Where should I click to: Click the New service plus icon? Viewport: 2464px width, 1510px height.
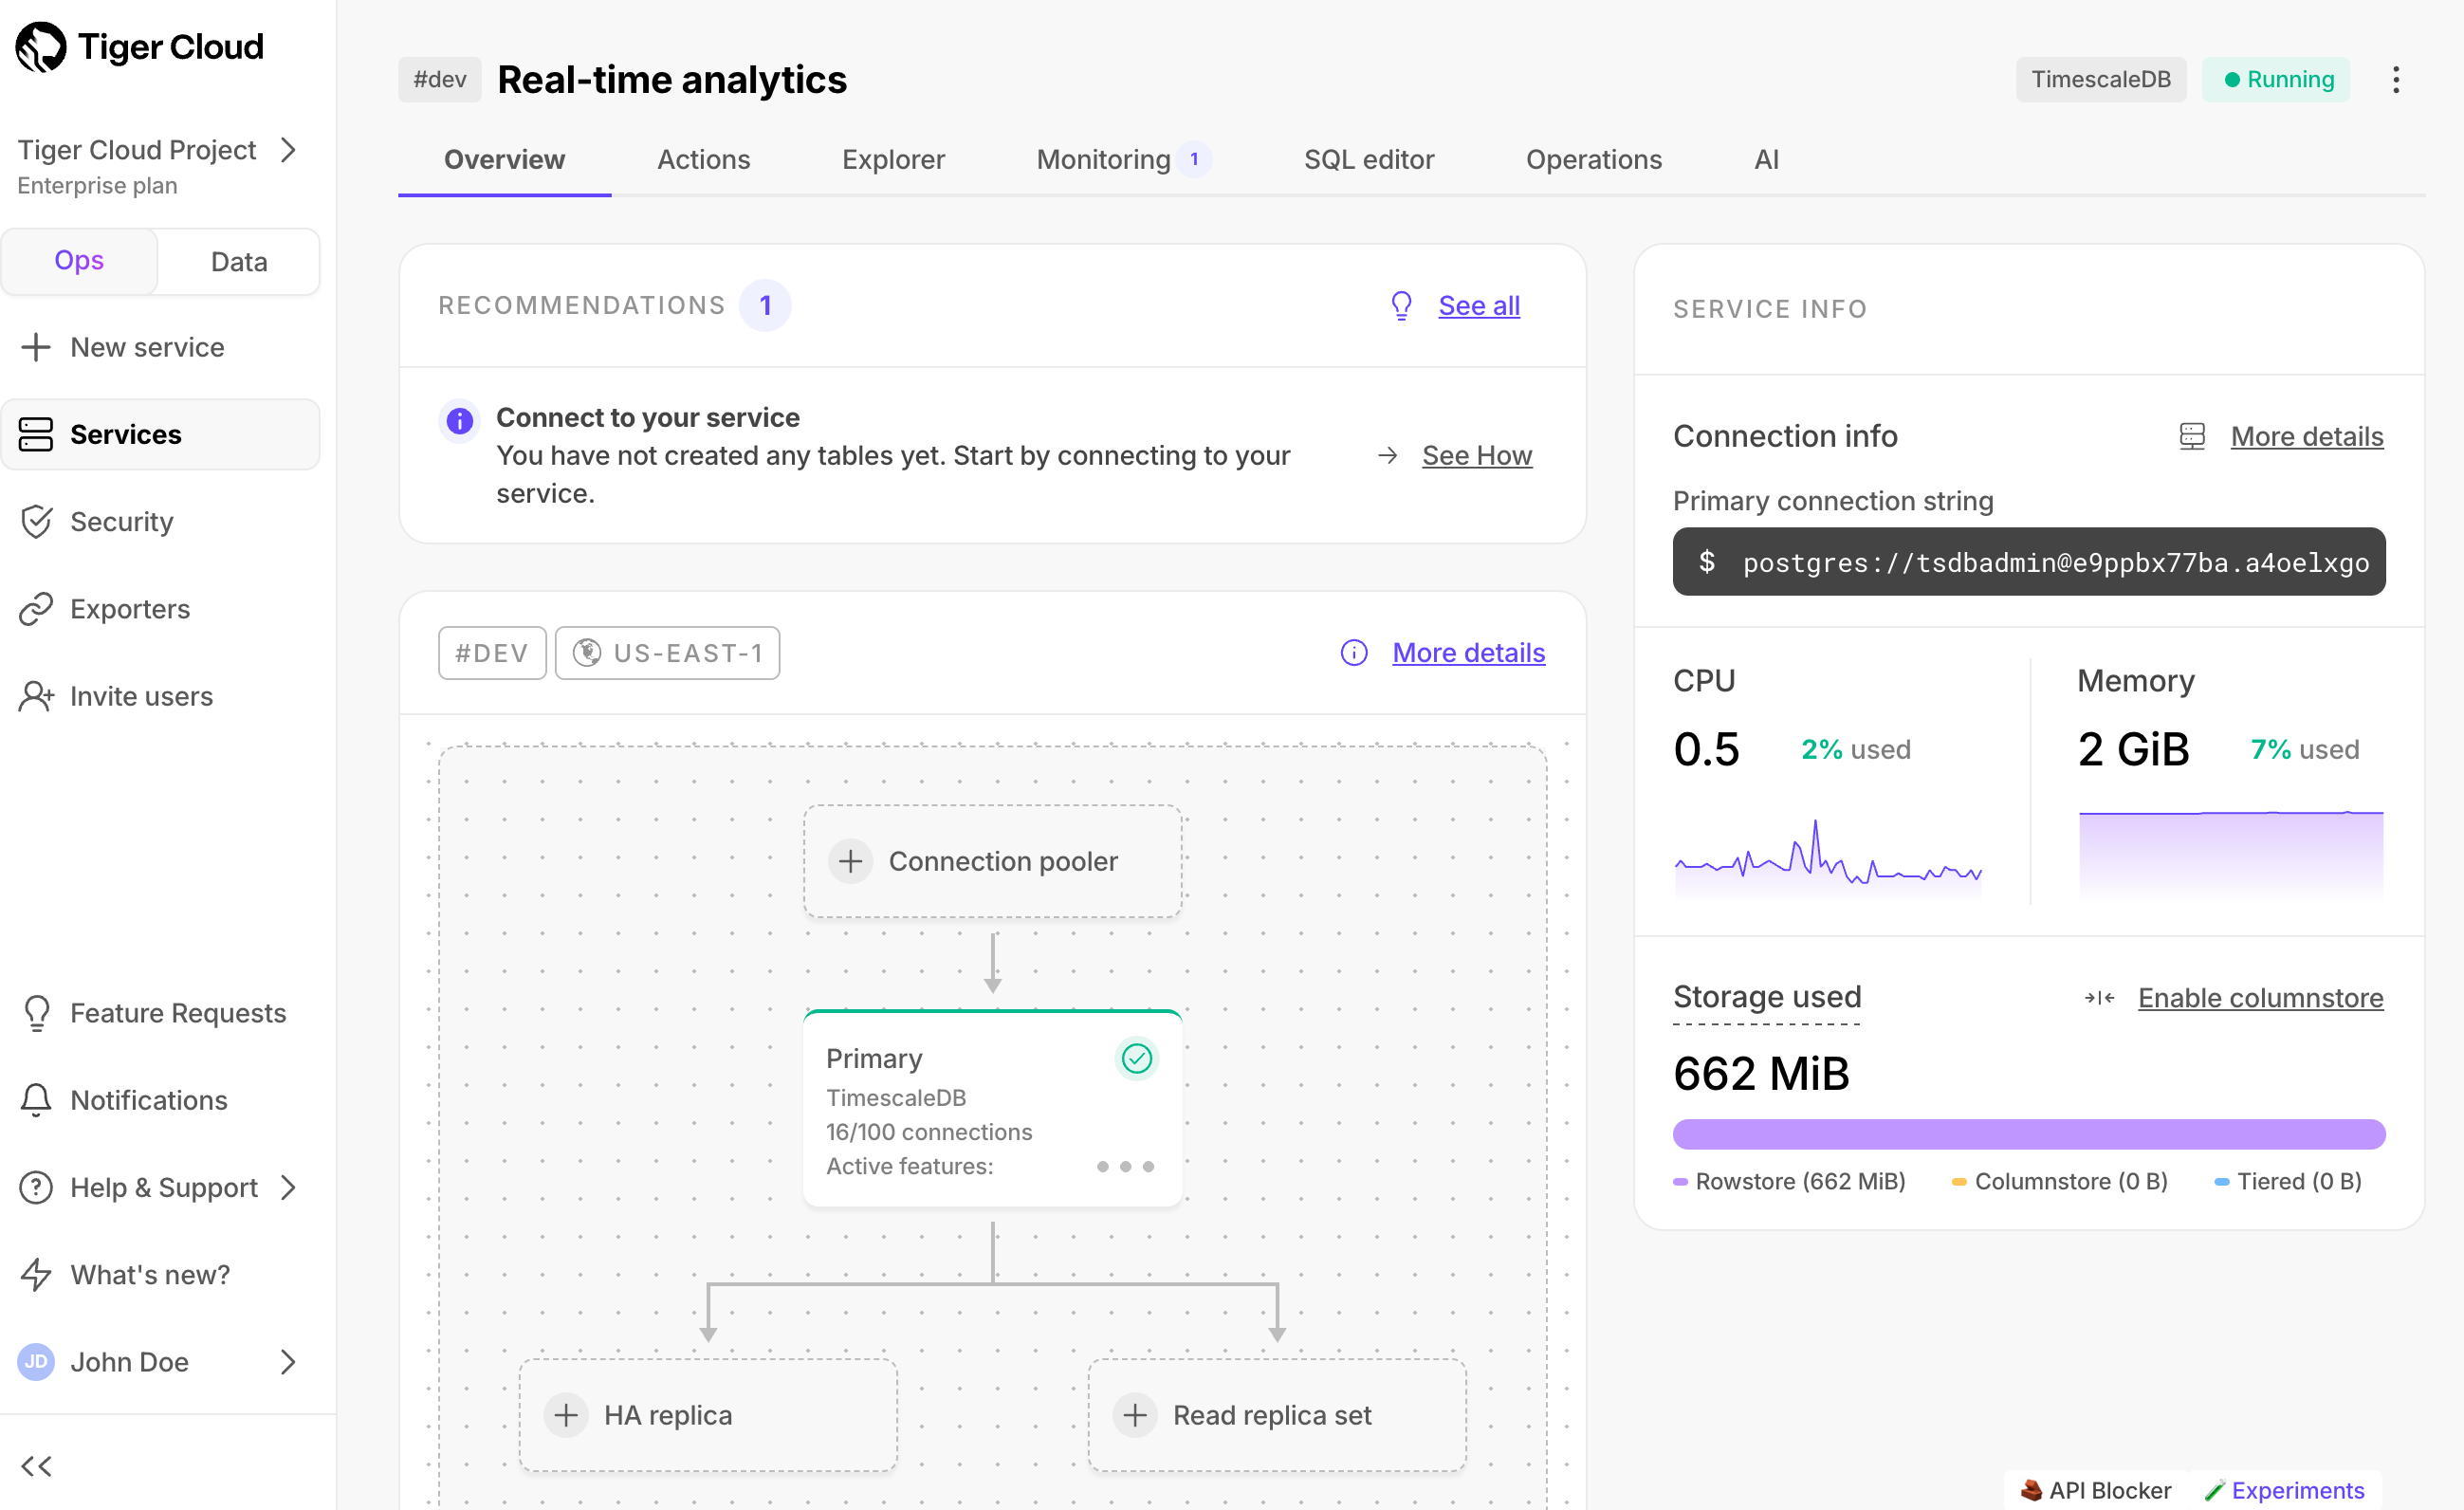coord(36,347)
